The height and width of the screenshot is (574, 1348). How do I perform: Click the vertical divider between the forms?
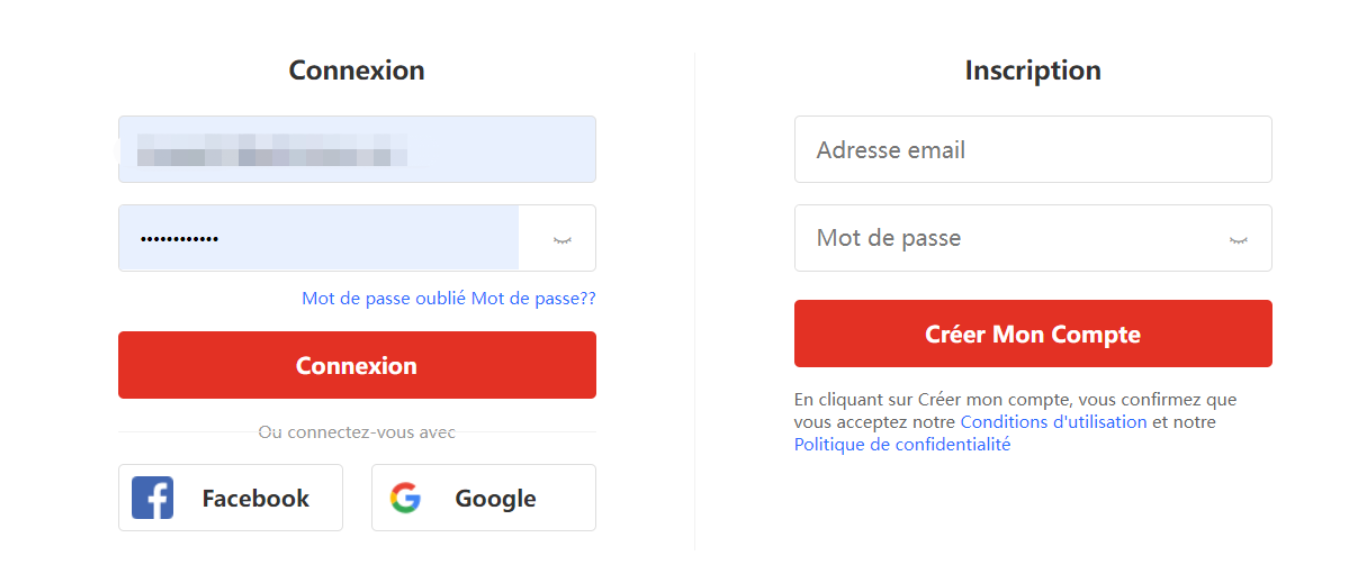(695, 300)
